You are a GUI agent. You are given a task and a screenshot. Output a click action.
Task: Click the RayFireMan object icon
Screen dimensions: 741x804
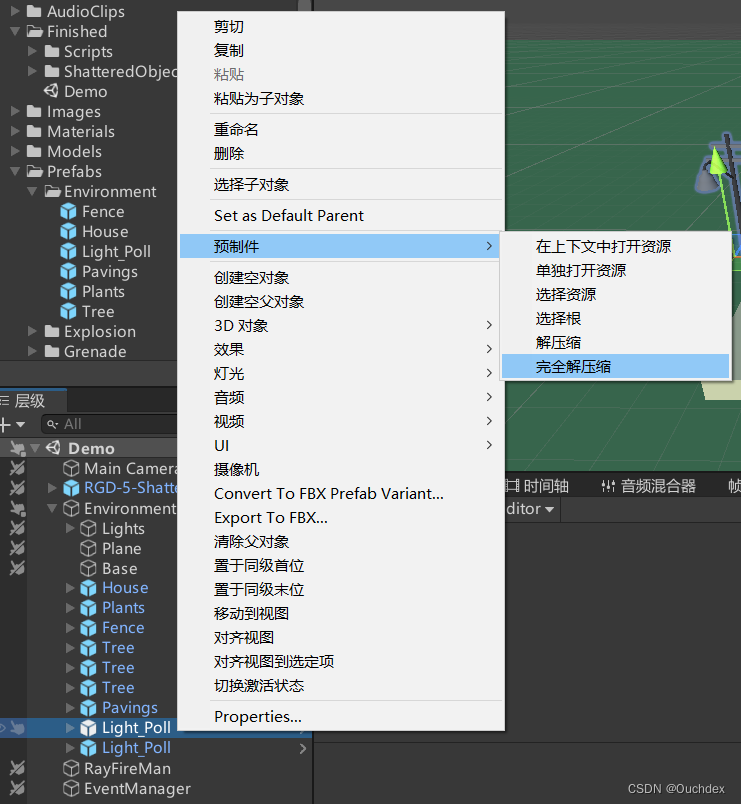coord(71,768)
